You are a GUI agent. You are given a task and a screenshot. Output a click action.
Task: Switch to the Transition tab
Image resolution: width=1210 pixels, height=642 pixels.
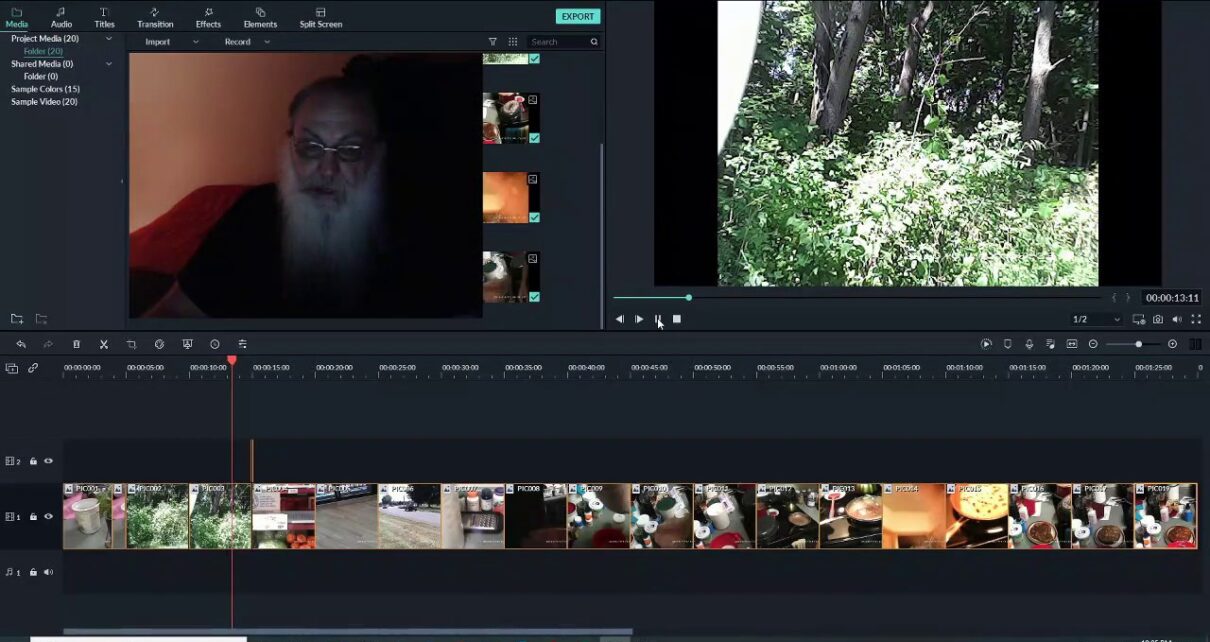[155, 18]
